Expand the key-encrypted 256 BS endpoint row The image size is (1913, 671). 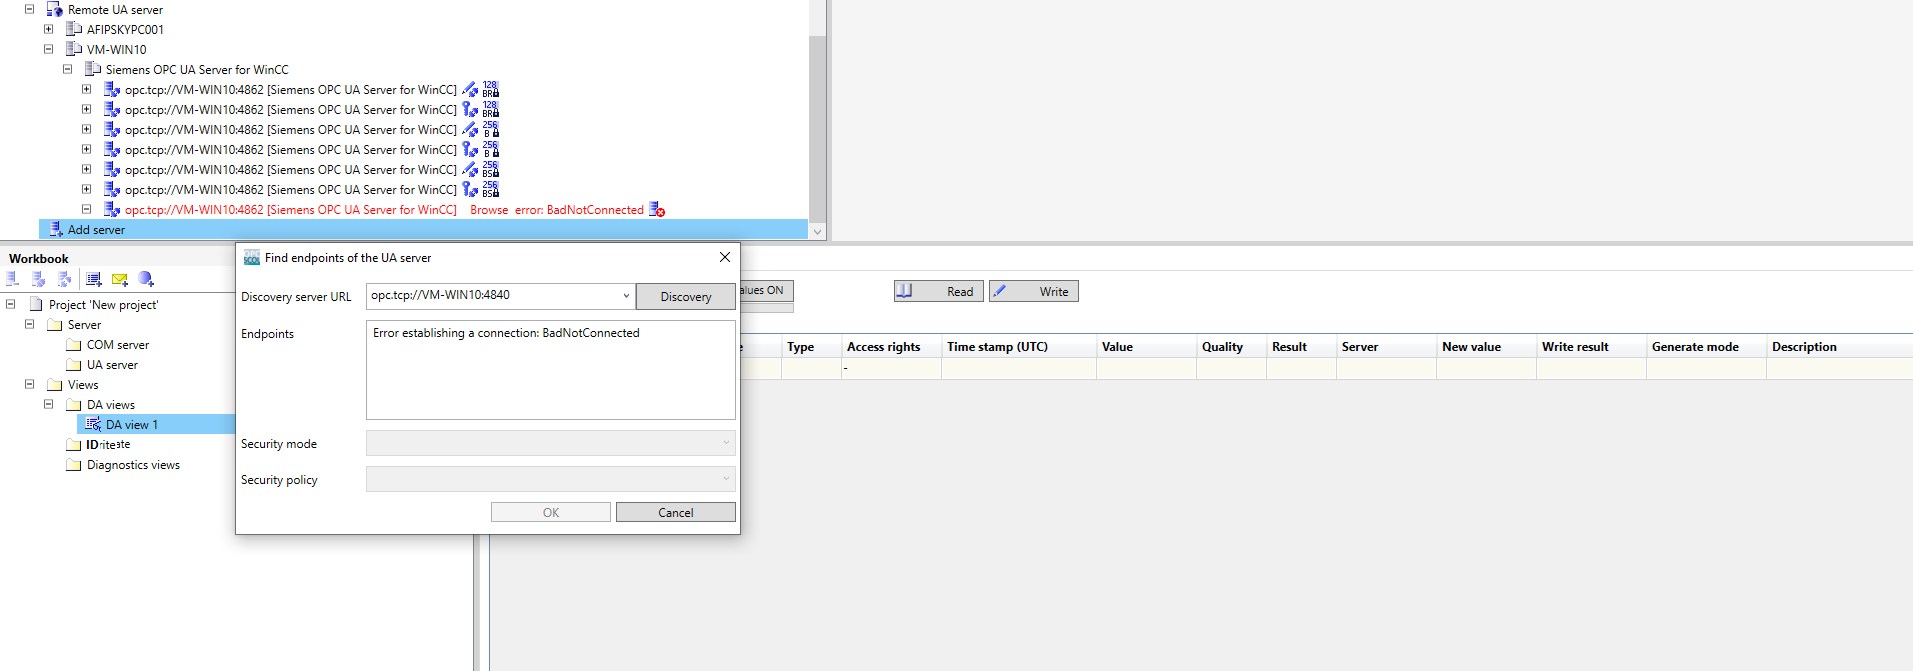click(86, 189)
